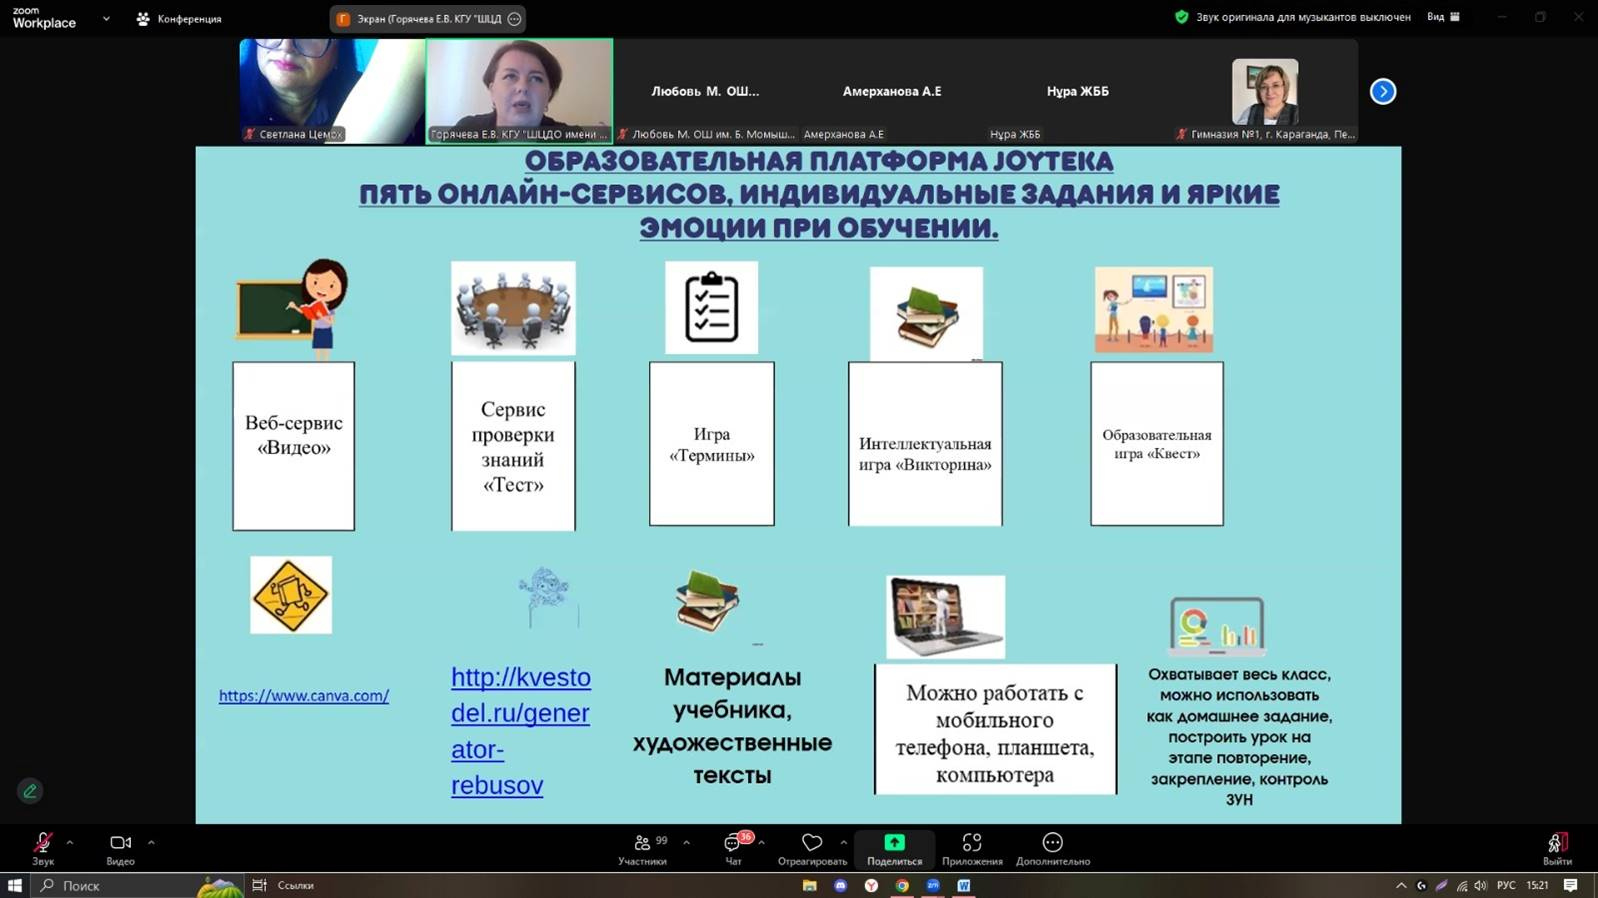The width and height of the screenshot is (1598, 898).
Task: Open Microsoft Word from the taskbar
Action: 964,885
